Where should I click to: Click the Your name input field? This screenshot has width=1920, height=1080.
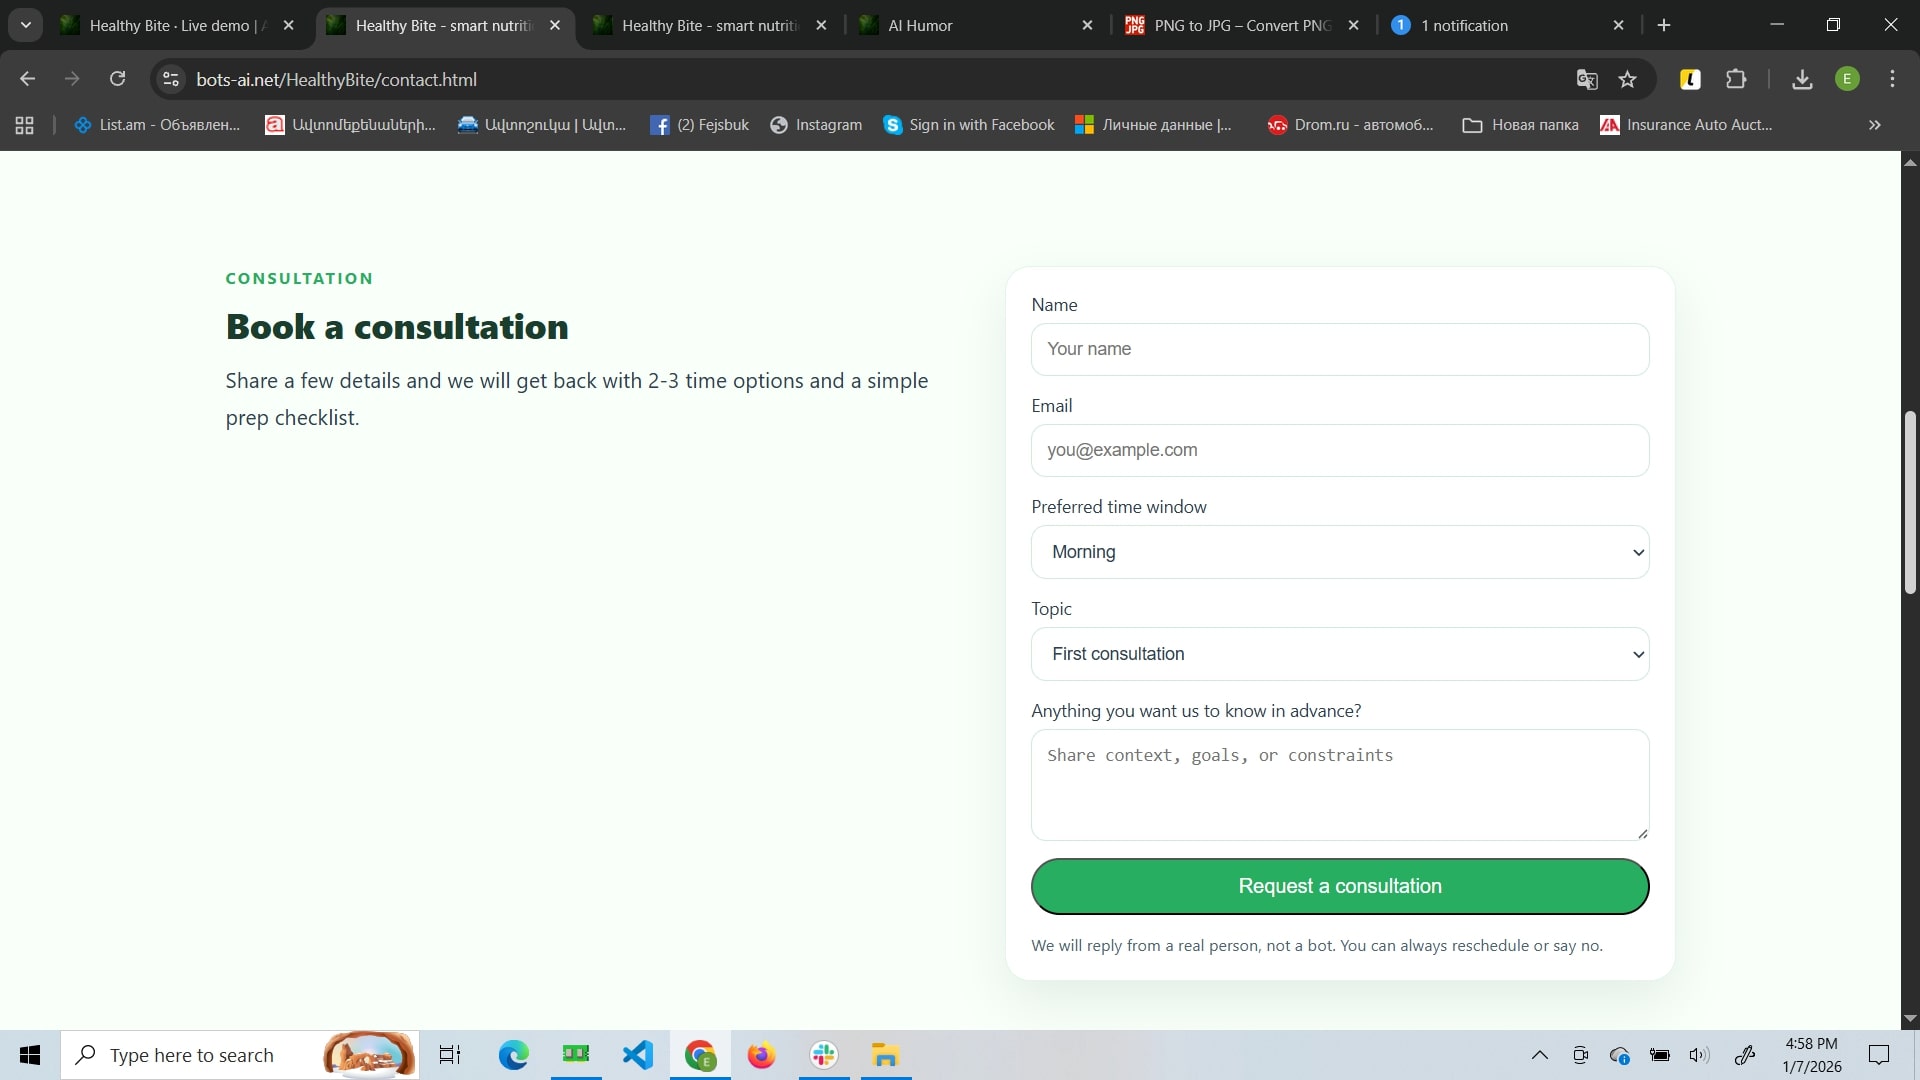click(1339, 349)
